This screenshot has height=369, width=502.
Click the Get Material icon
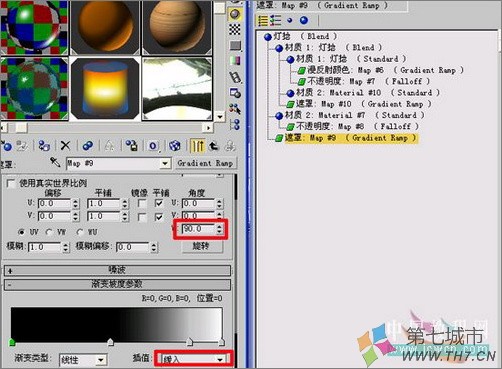point(6,146)
